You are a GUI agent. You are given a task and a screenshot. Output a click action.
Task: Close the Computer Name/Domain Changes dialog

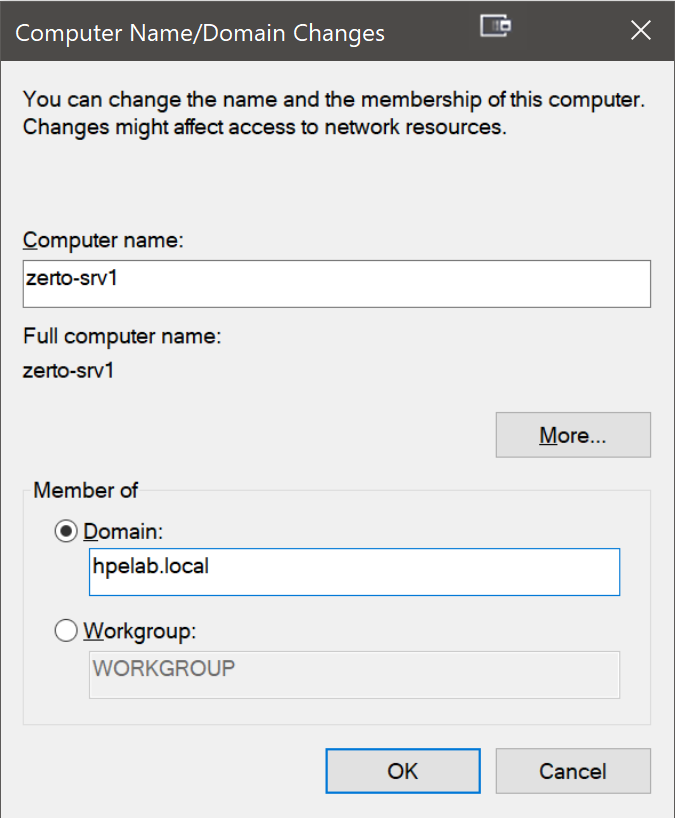tap(640, 30)
